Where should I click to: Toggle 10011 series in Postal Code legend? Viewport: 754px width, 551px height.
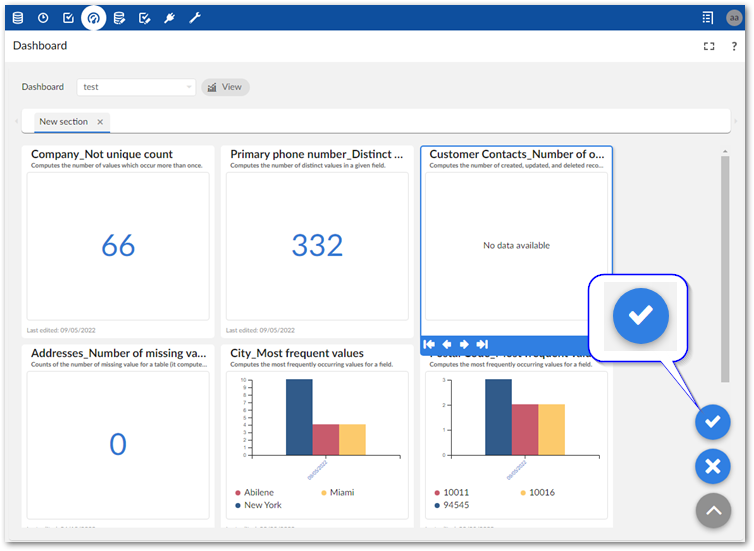[456, 492]
